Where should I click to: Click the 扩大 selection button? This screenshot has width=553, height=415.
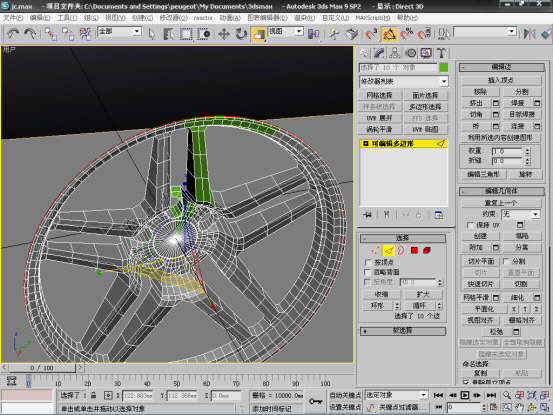[x=423, y=294]
